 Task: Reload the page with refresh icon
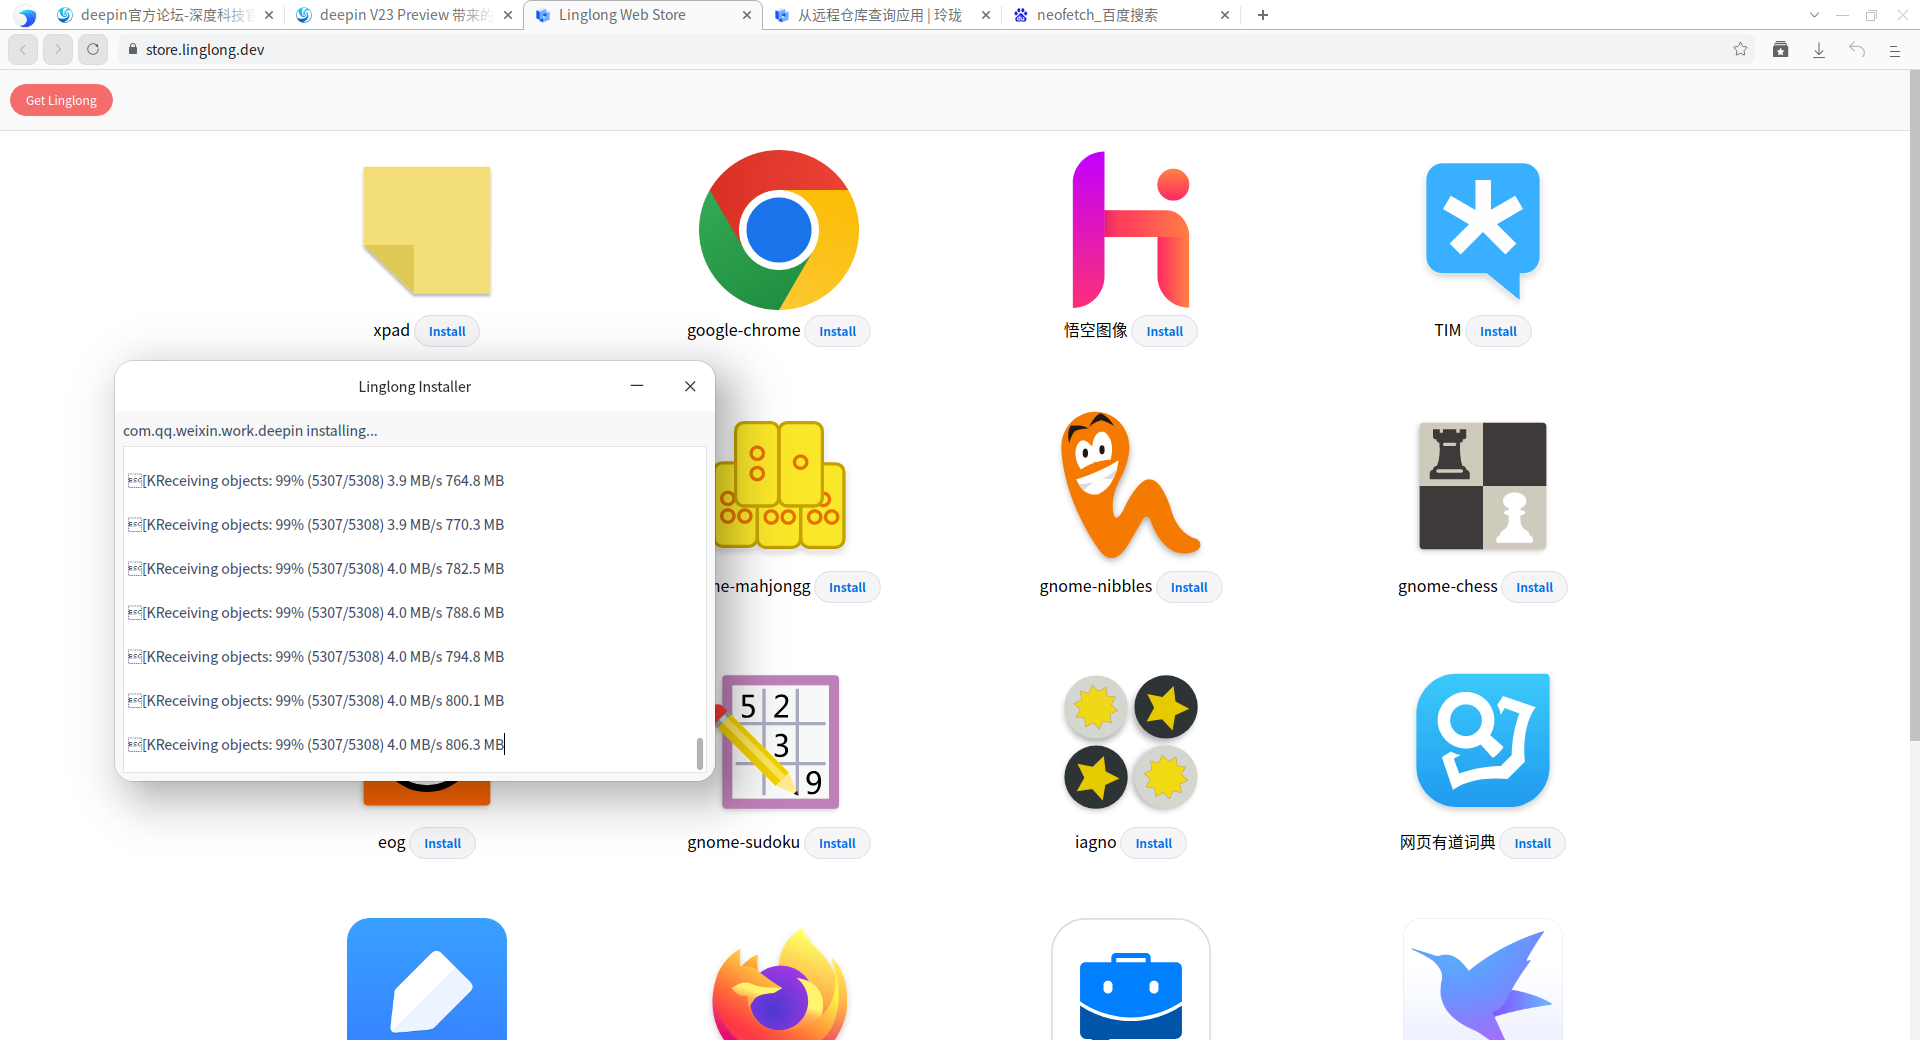[x=93, y=49]
